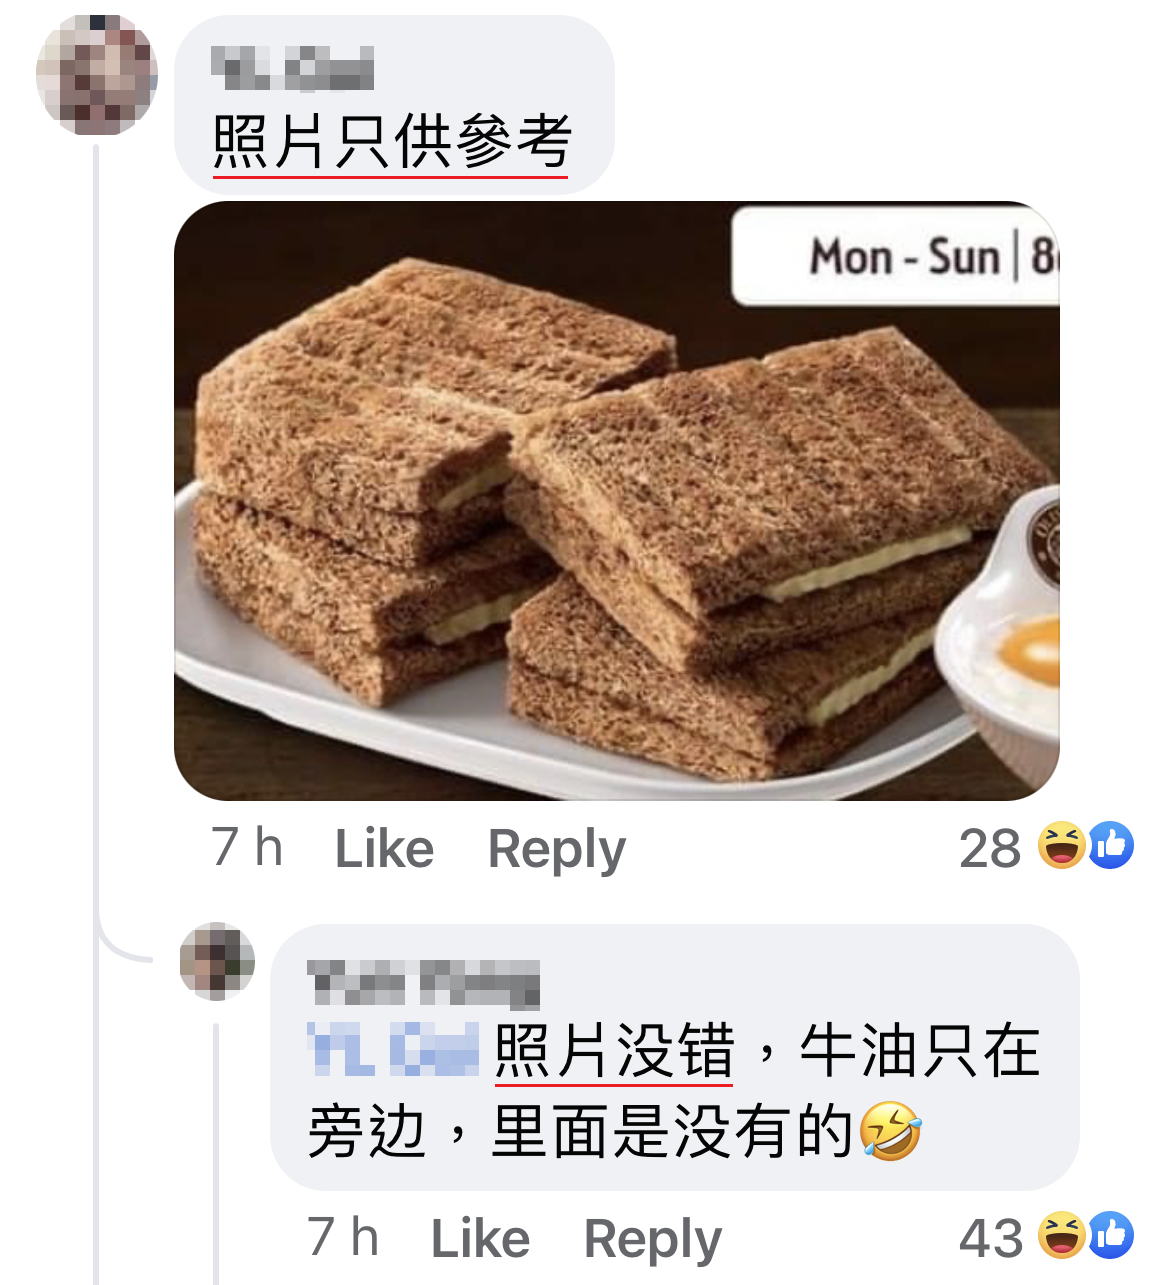Screen dimensions: 1170x1285
Task: Click the thumbs-up icon beside 43 reactions
Action: coord(1110,1236)
